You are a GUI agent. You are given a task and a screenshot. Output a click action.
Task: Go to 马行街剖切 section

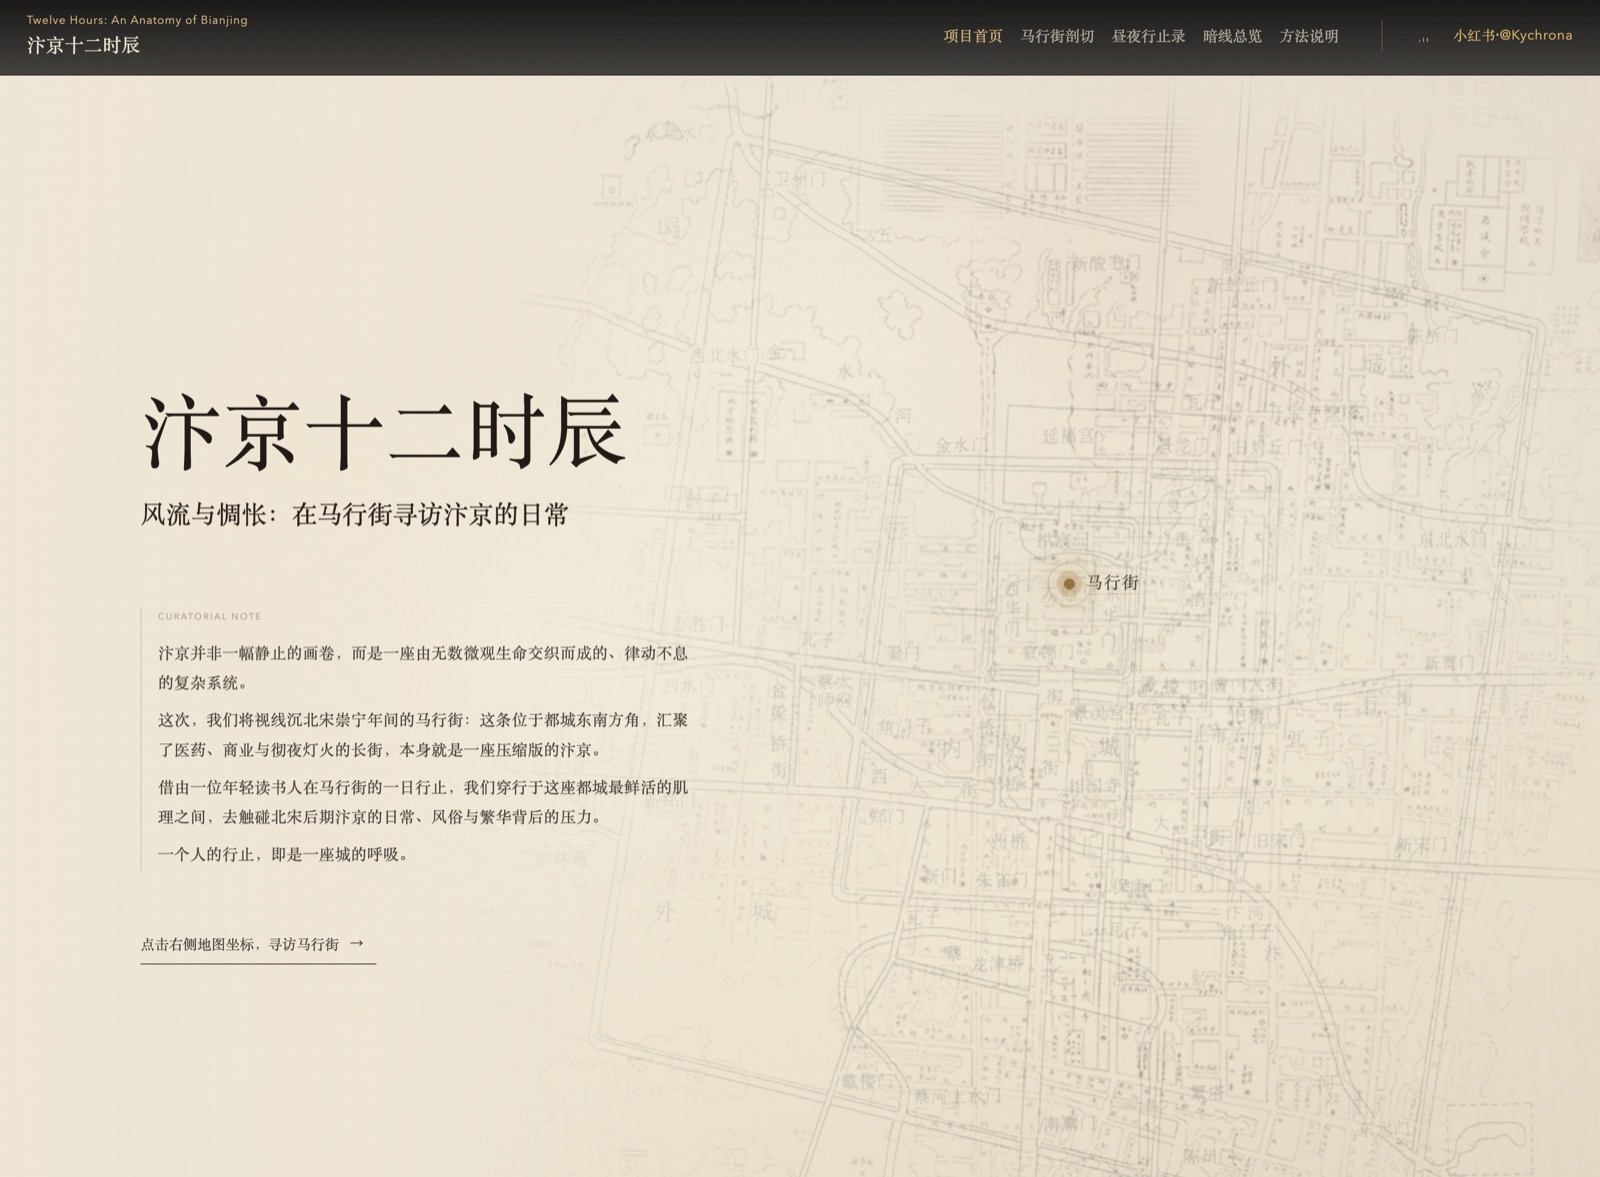pyautogui.click(x=1057, y=36)
